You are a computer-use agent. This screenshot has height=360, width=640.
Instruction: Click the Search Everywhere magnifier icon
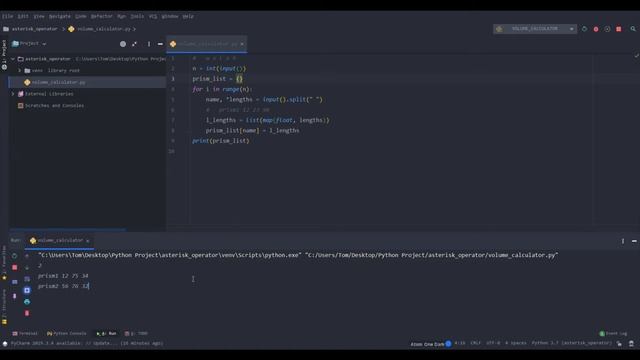(x=633, y=29)
